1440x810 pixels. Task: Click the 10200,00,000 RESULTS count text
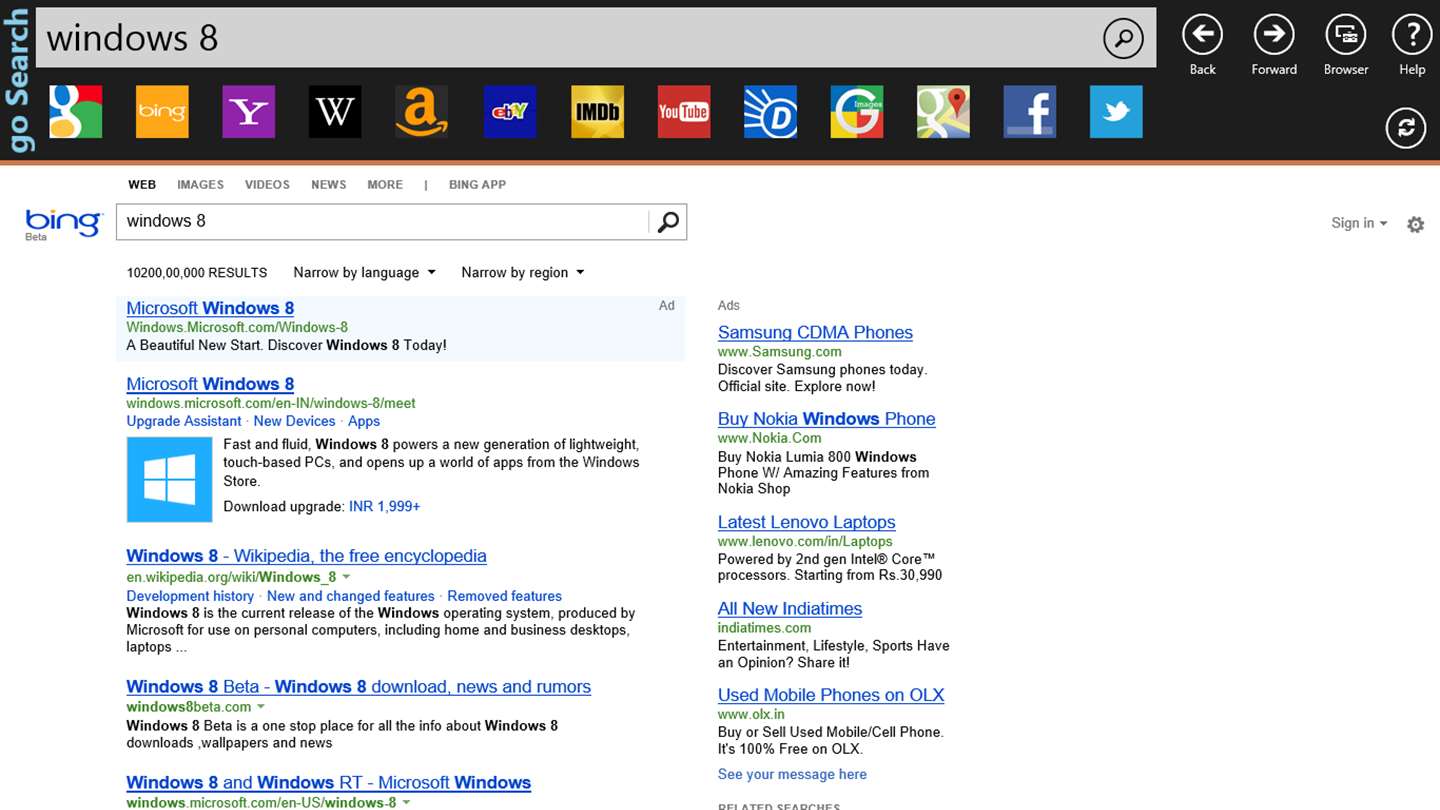[x=197, y=273]
